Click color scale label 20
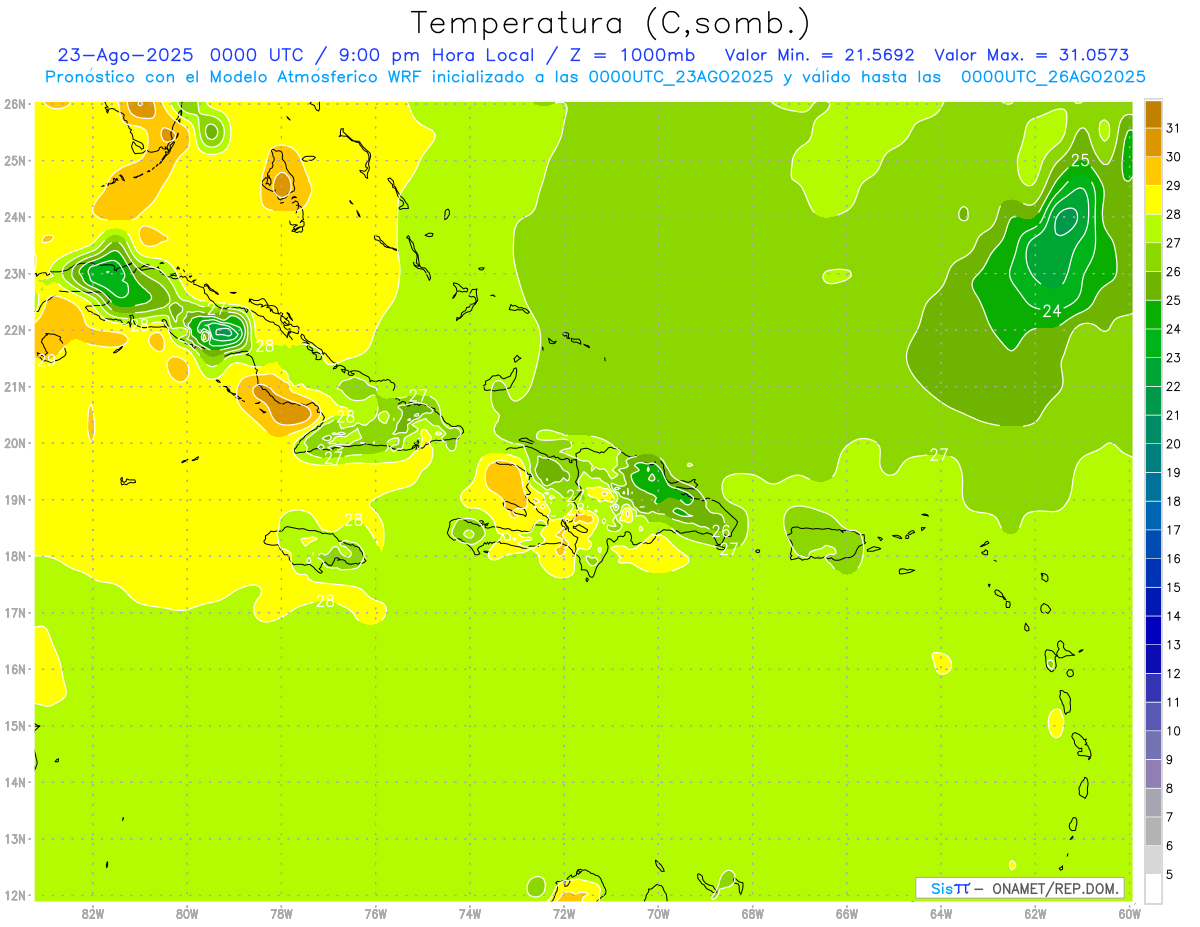Screen dimensions: 1200x927 pyautogui.click(x=1173, y=443)
